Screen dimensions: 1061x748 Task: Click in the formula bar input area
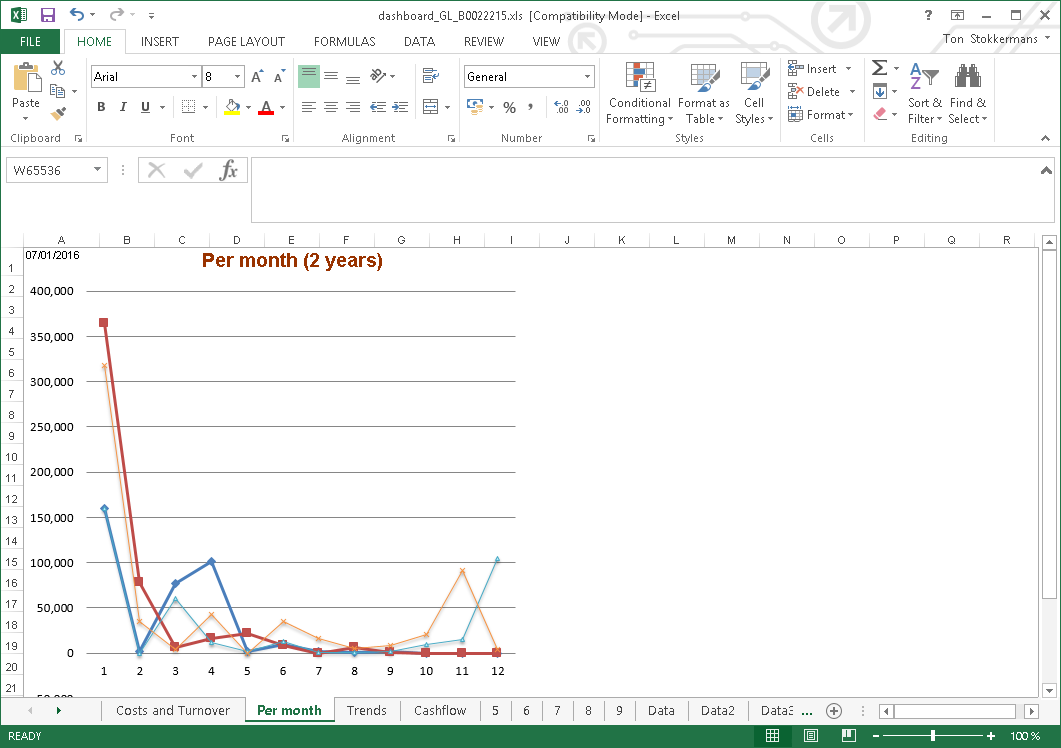pyautogui.click(x=645, y=190)
